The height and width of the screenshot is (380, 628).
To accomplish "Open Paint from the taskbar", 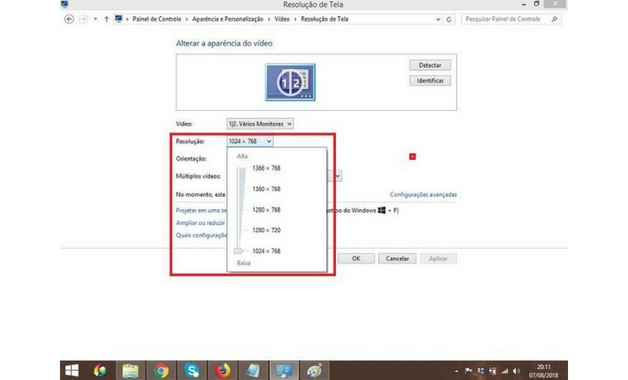I will click(314, 370).
